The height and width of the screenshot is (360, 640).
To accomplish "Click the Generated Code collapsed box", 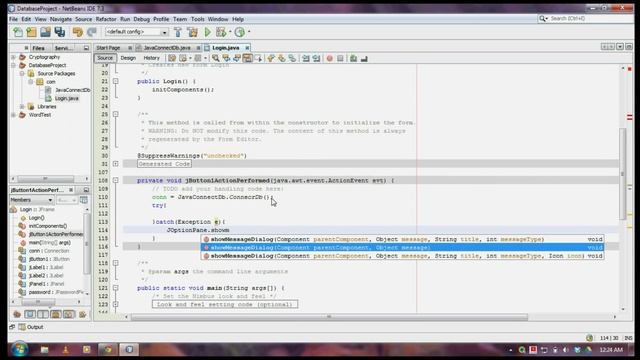I will [164, 164].
